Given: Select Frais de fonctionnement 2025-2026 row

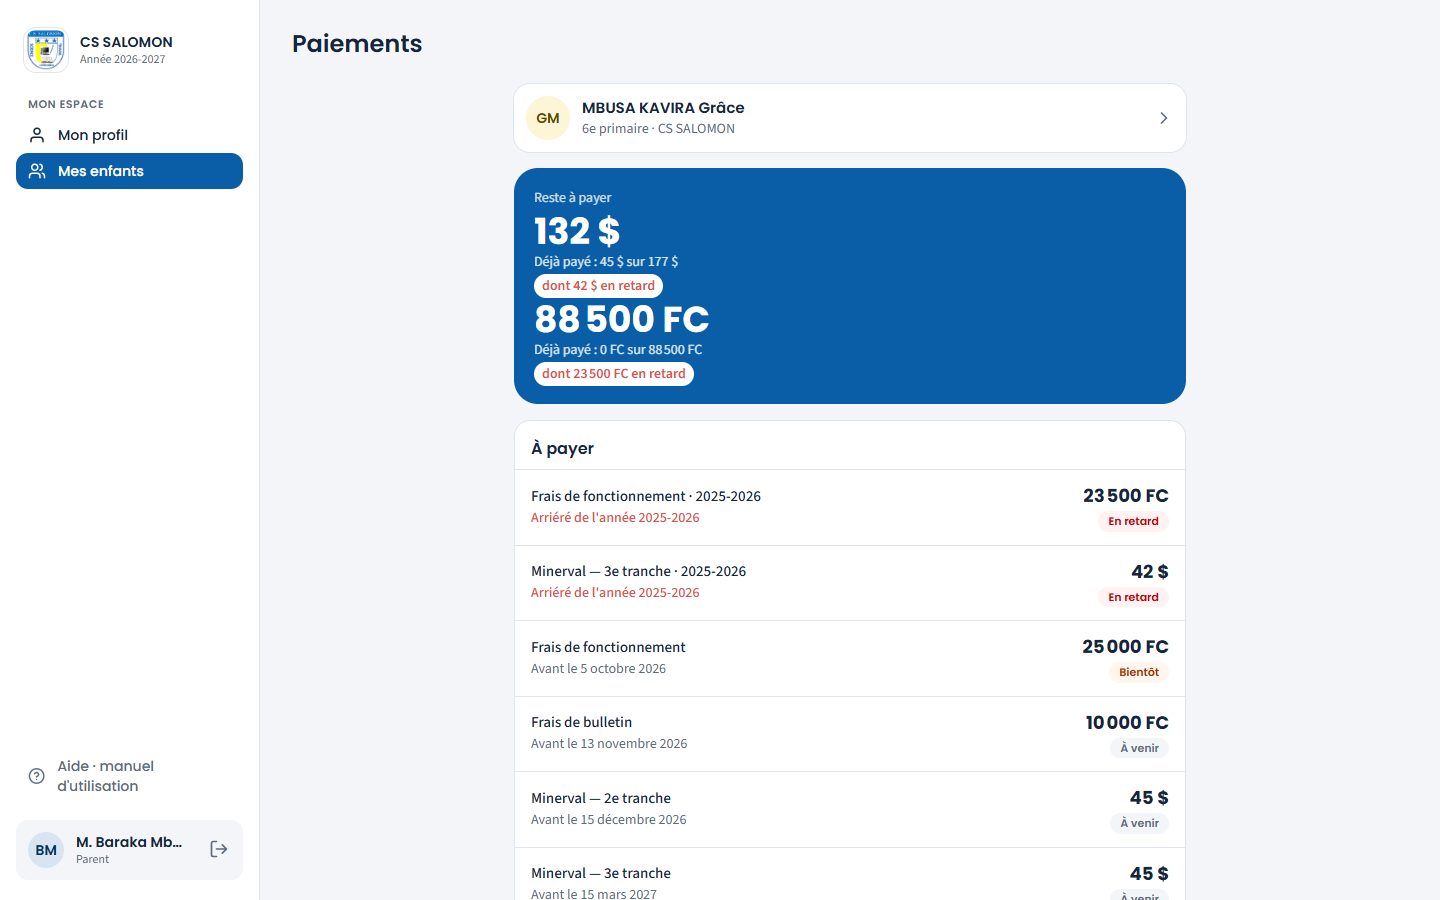Looking at the screenshot, I should pyautogui.click(x=850, y=508).
